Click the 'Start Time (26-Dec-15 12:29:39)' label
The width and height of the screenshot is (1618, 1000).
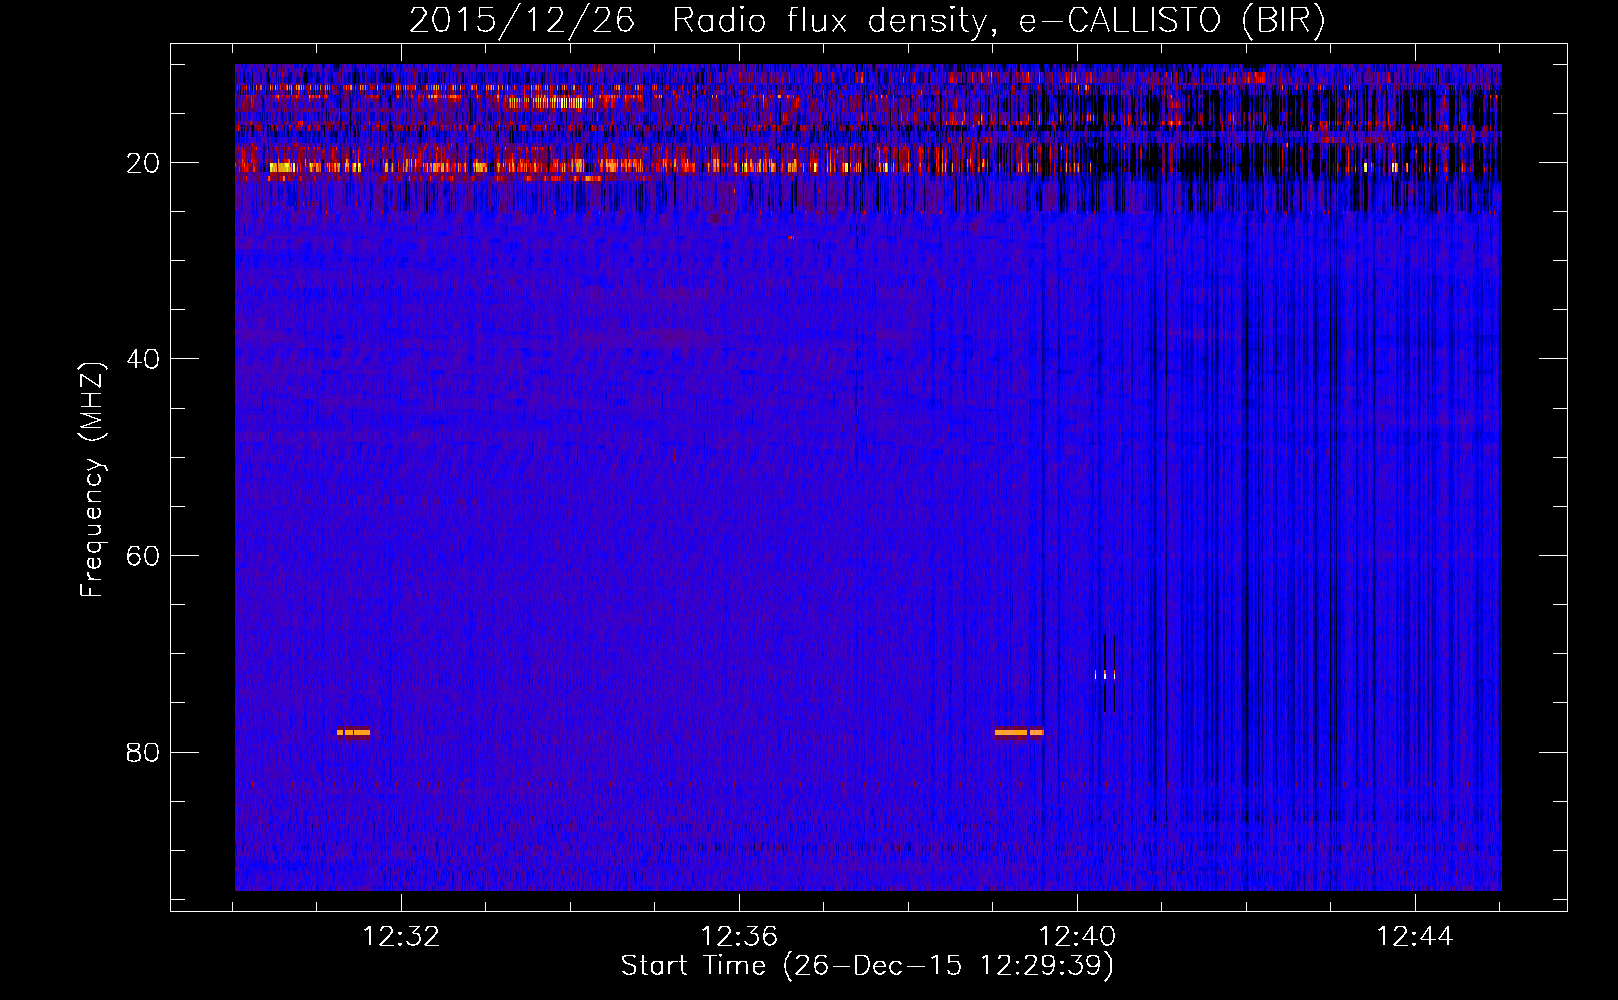point(867,965)
